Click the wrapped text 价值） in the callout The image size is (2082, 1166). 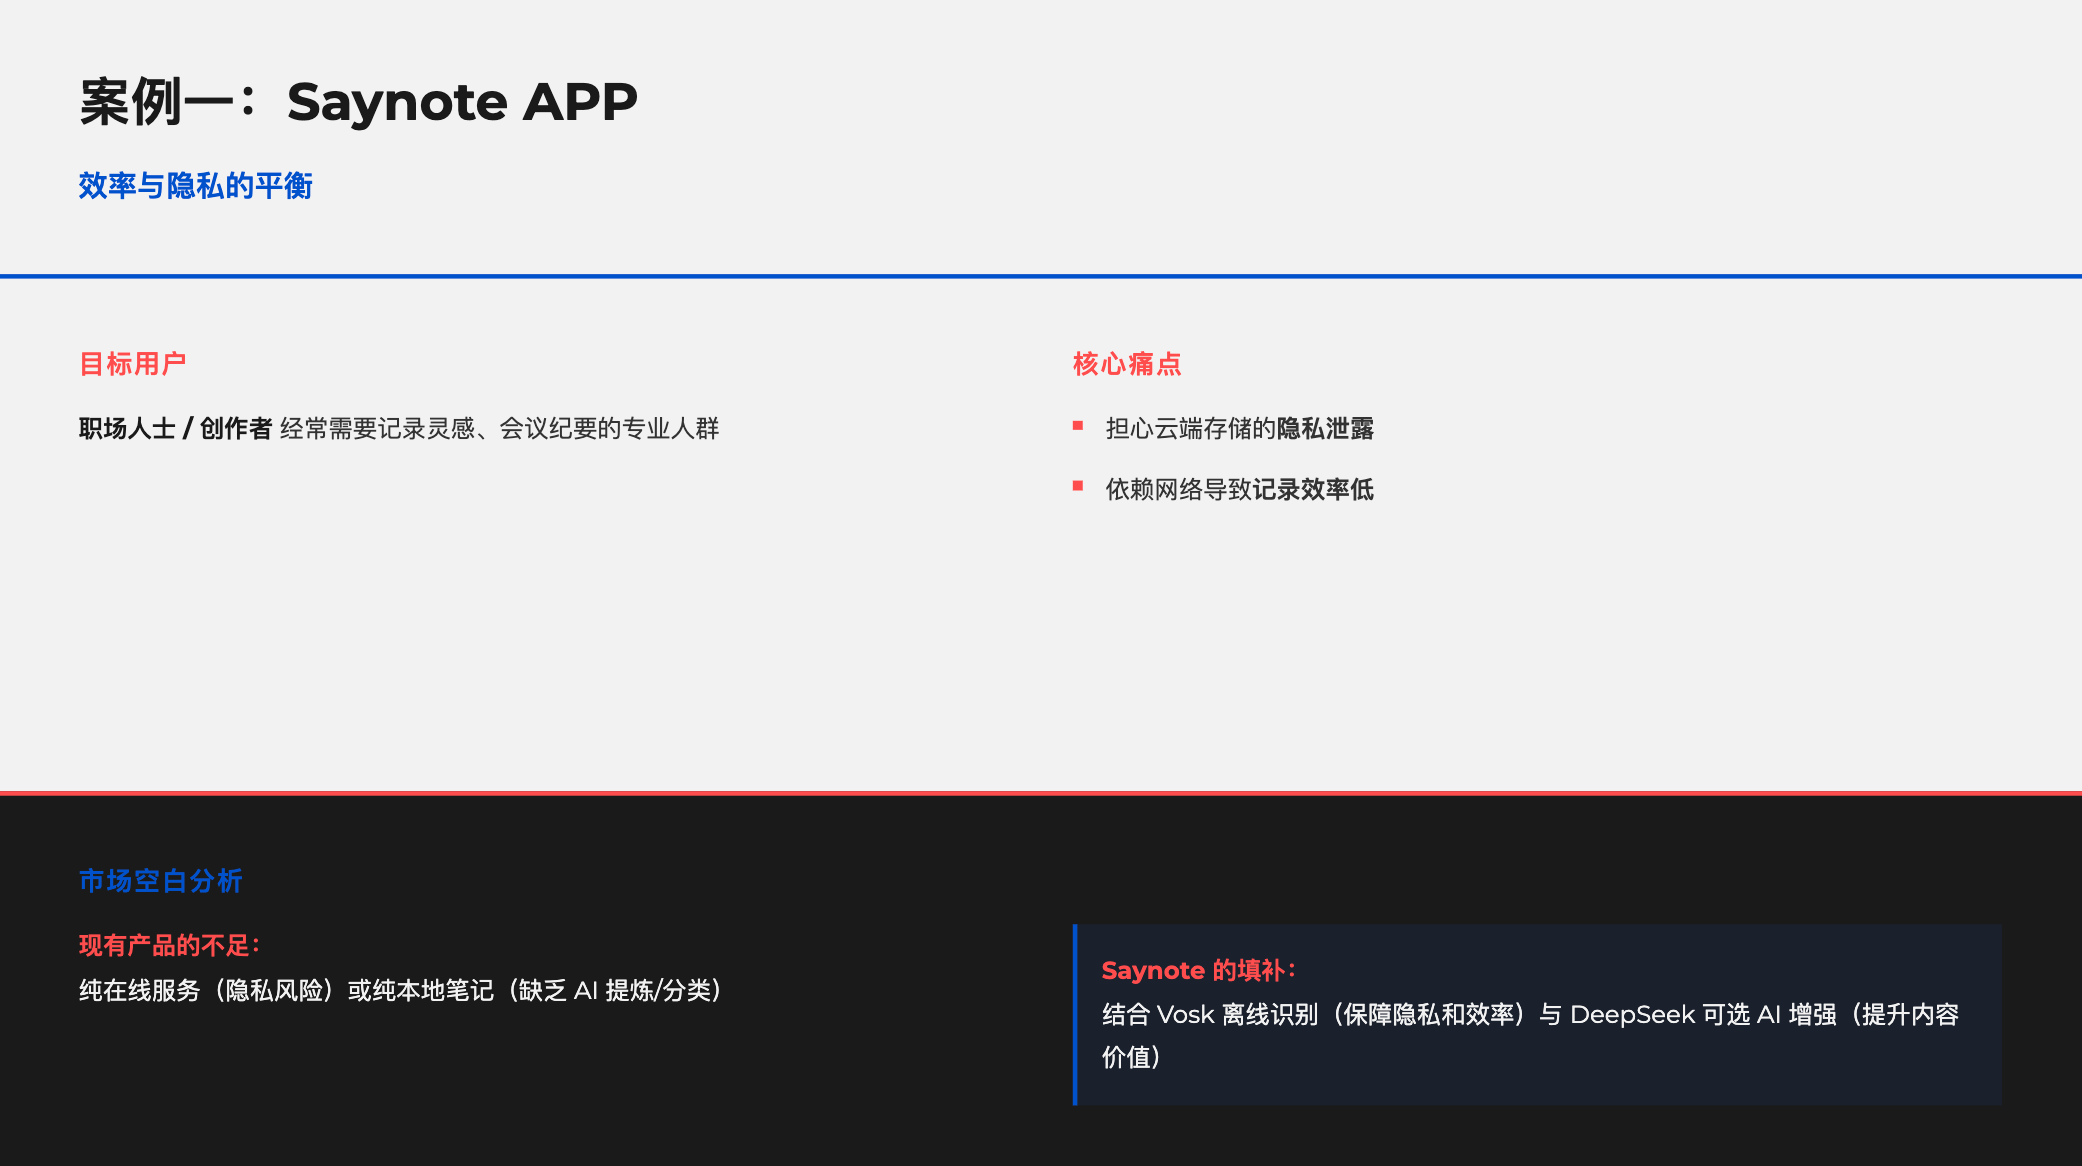tap(1131, 1057)
